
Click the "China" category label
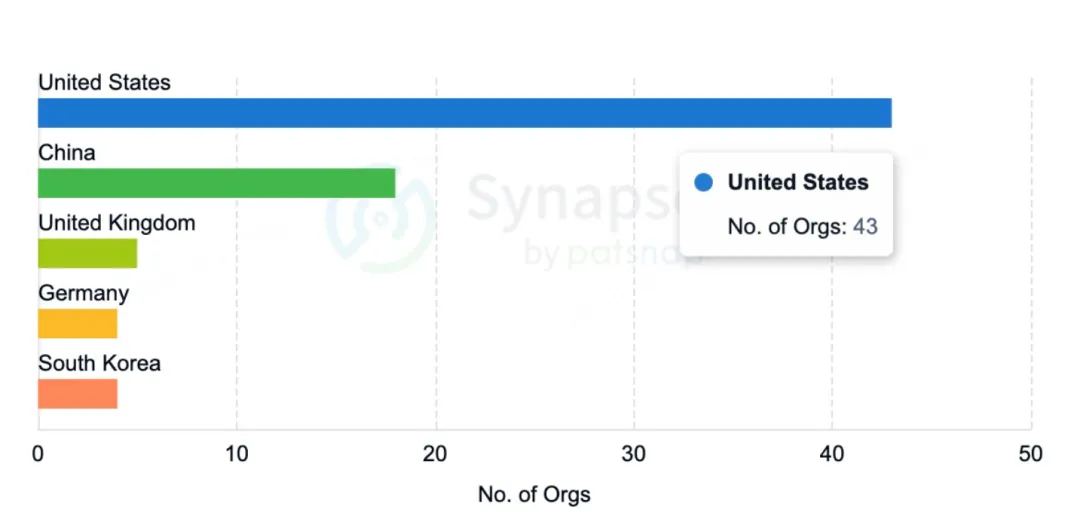click(67, 153)
